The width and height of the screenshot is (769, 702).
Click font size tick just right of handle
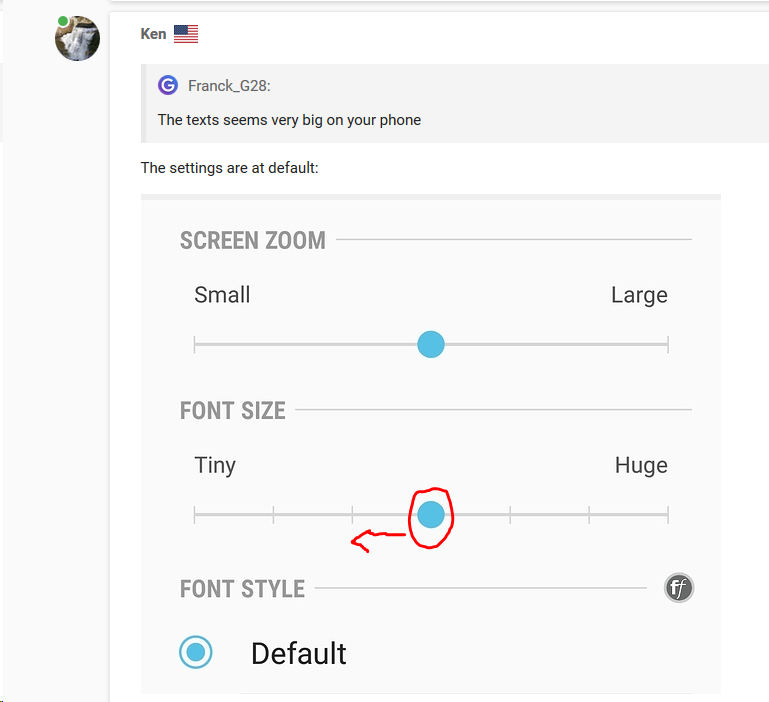click(x=510, y=515)
